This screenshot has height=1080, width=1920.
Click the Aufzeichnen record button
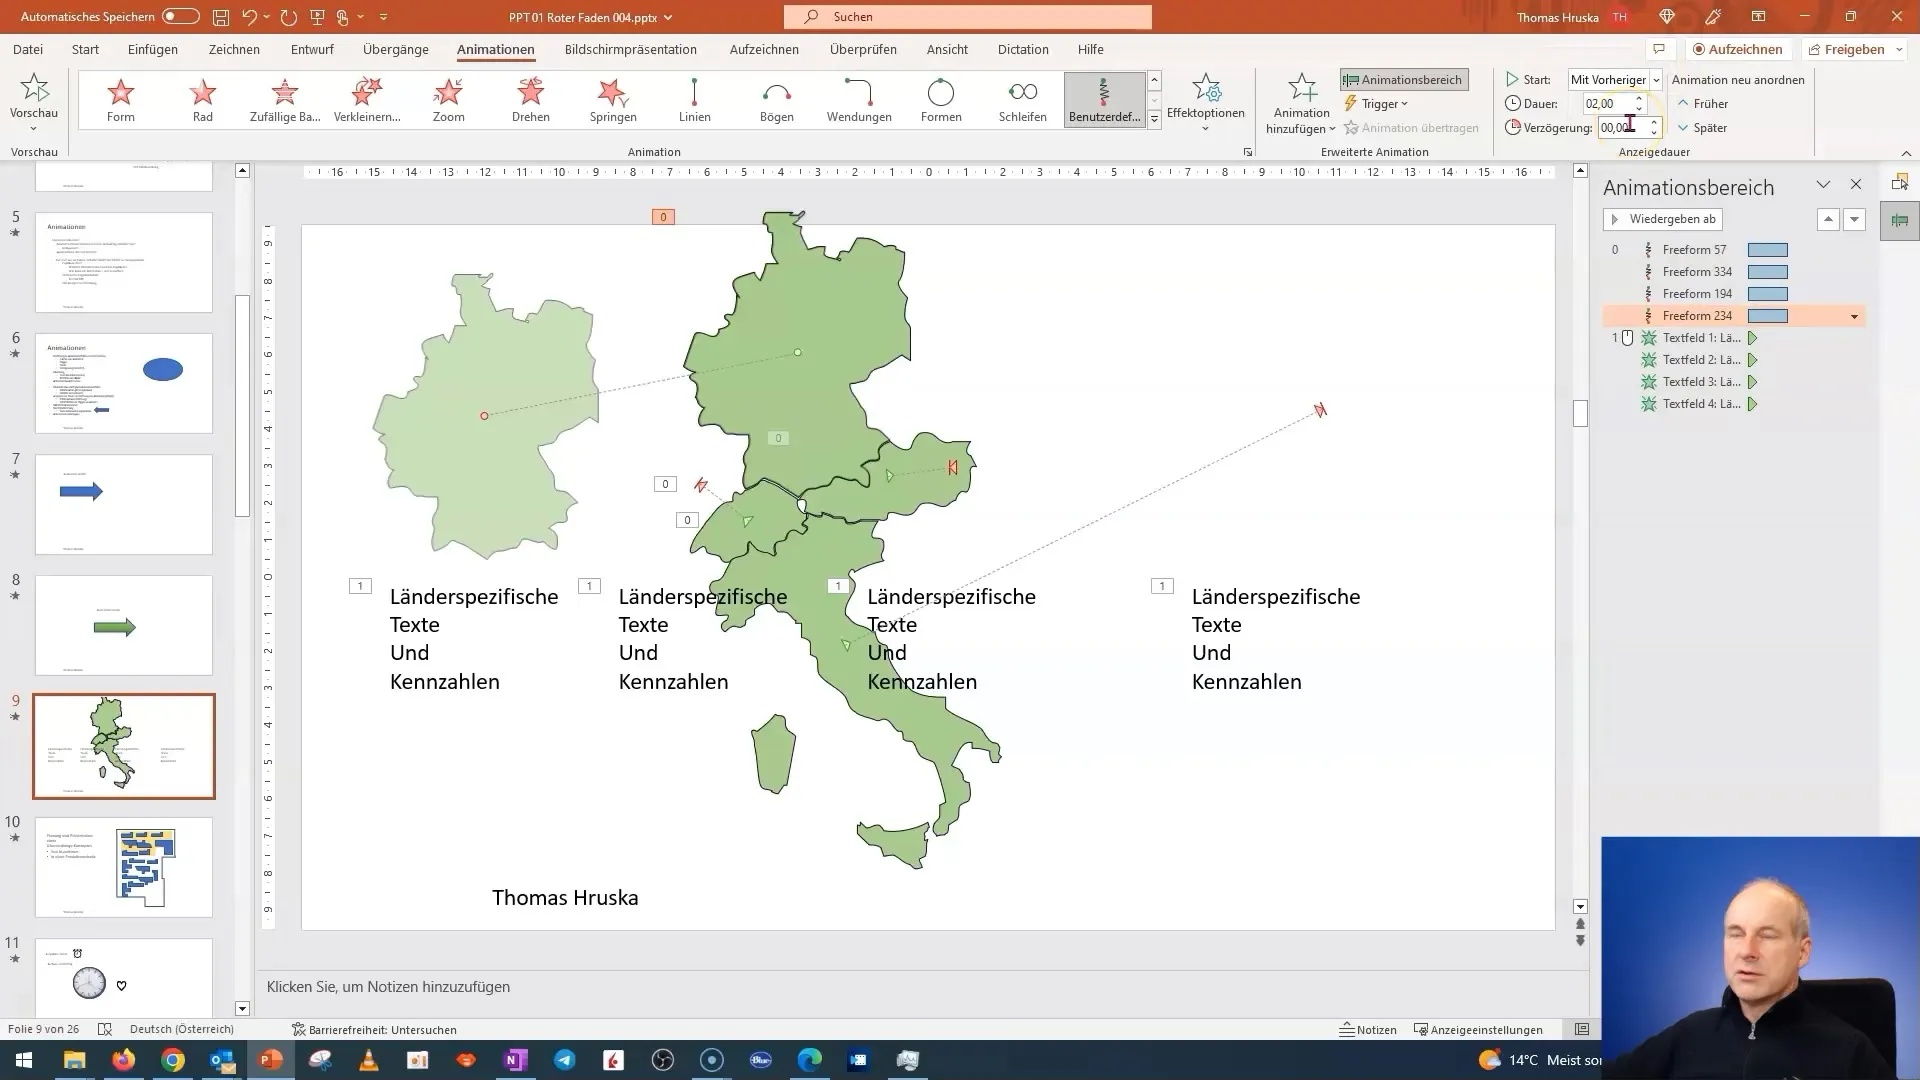click(x=1738, y=49)
